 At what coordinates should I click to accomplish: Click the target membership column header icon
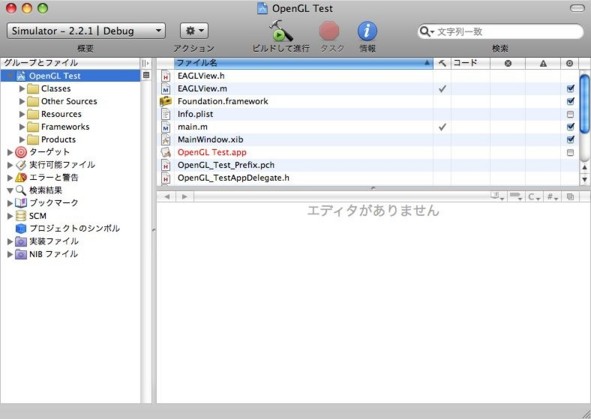(x=570, y=63)
